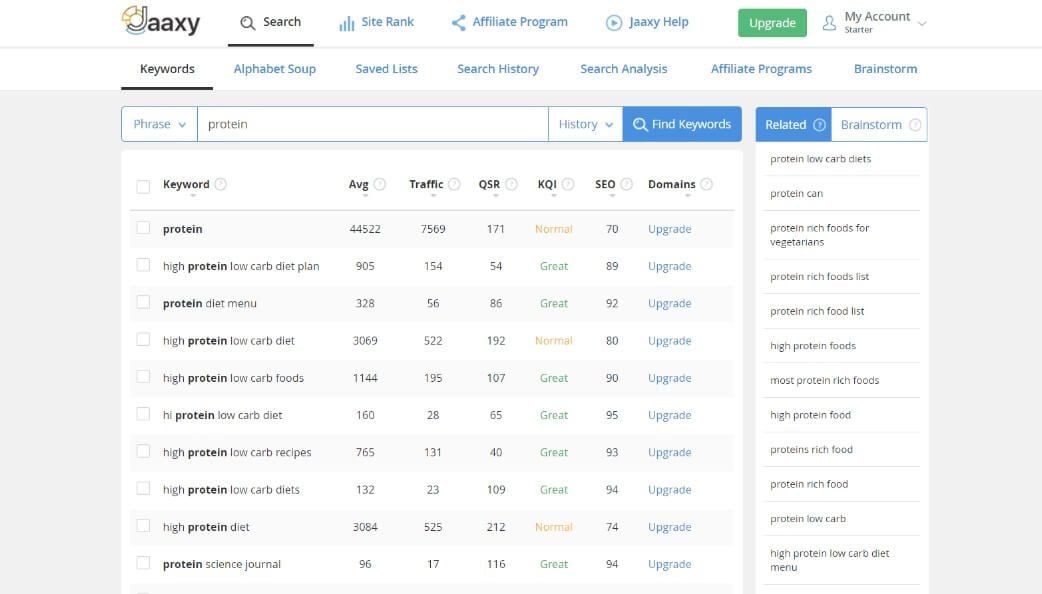Screen dimensions: 1042x594
Task: Select the 'high protein low carb foods' checkbox
Action: click(x=143, y=377)
